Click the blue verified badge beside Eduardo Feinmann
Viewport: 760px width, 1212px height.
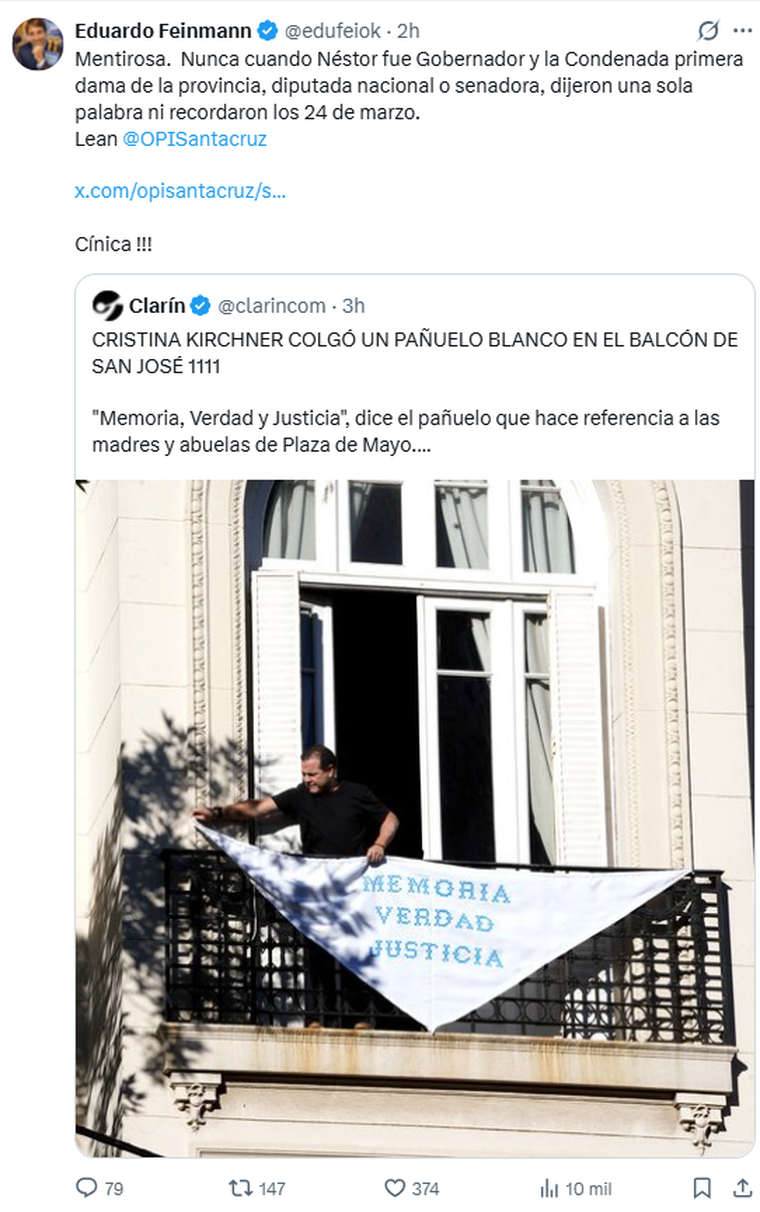click(x=268, y=31)
